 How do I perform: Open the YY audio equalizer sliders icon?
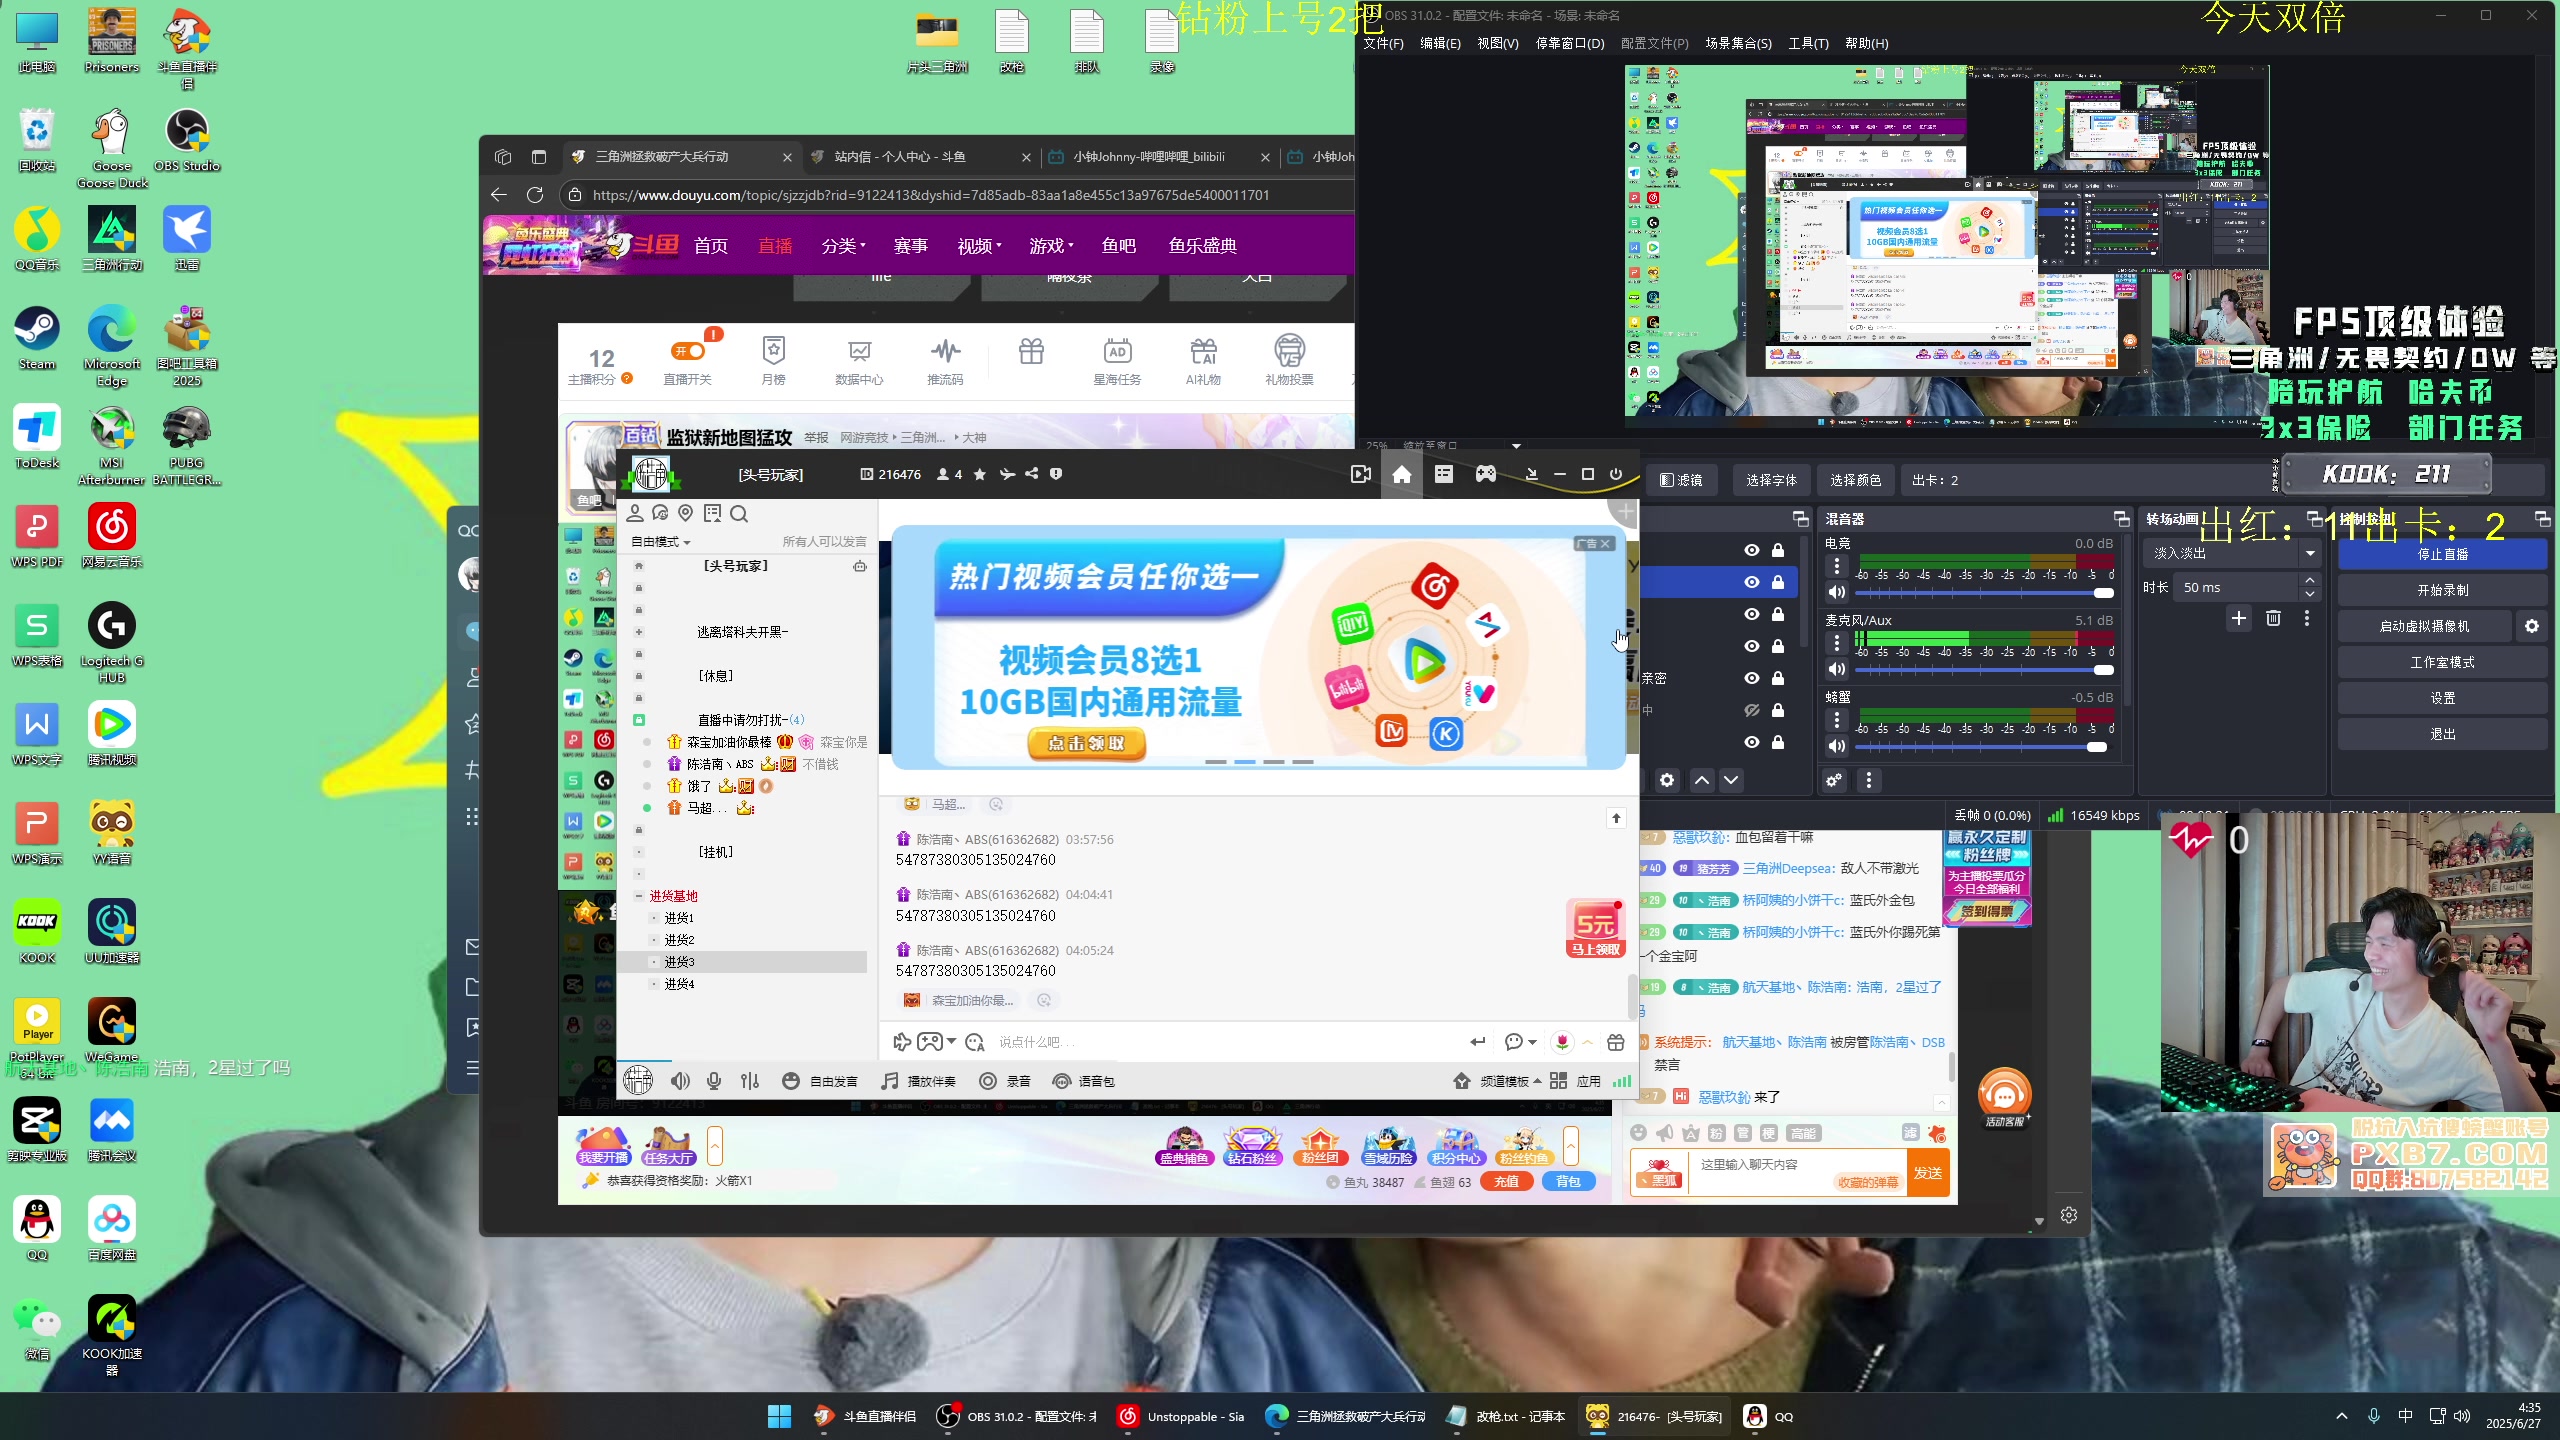tap(750, 1081)
